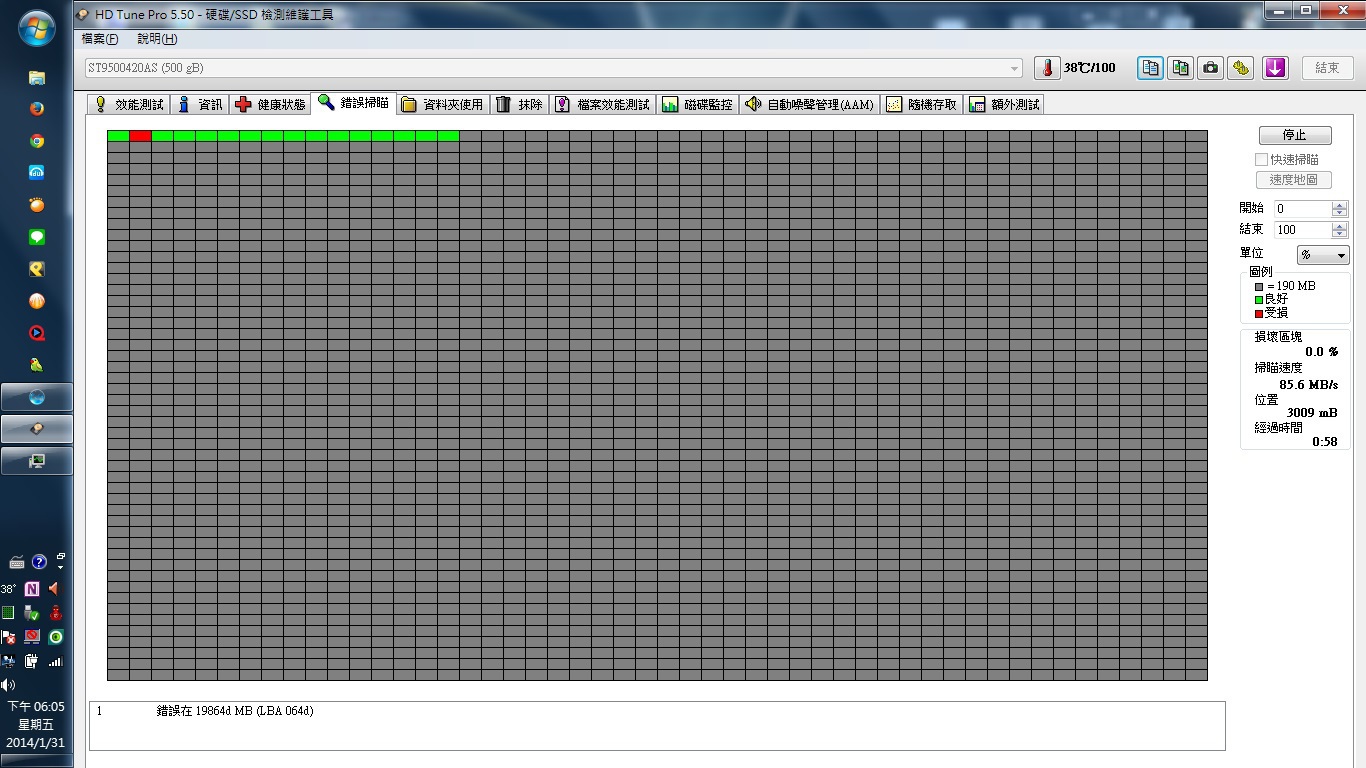Image resolution: width=1366 pixels, height=768 pixels.
Task: Click the thermometer temperature icon
Action: [1046, 68]
